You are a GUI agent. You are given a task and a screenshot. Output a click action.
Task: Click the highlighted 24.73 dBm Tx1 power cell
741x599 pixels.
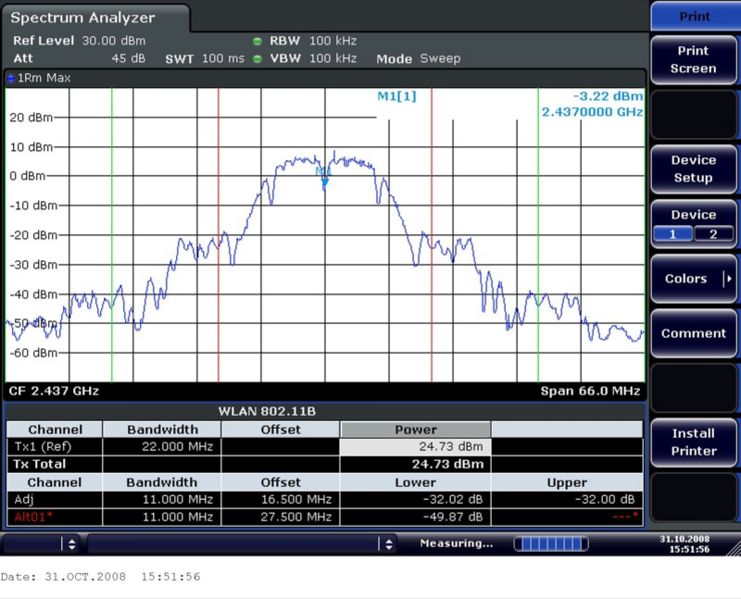point(415,447)
